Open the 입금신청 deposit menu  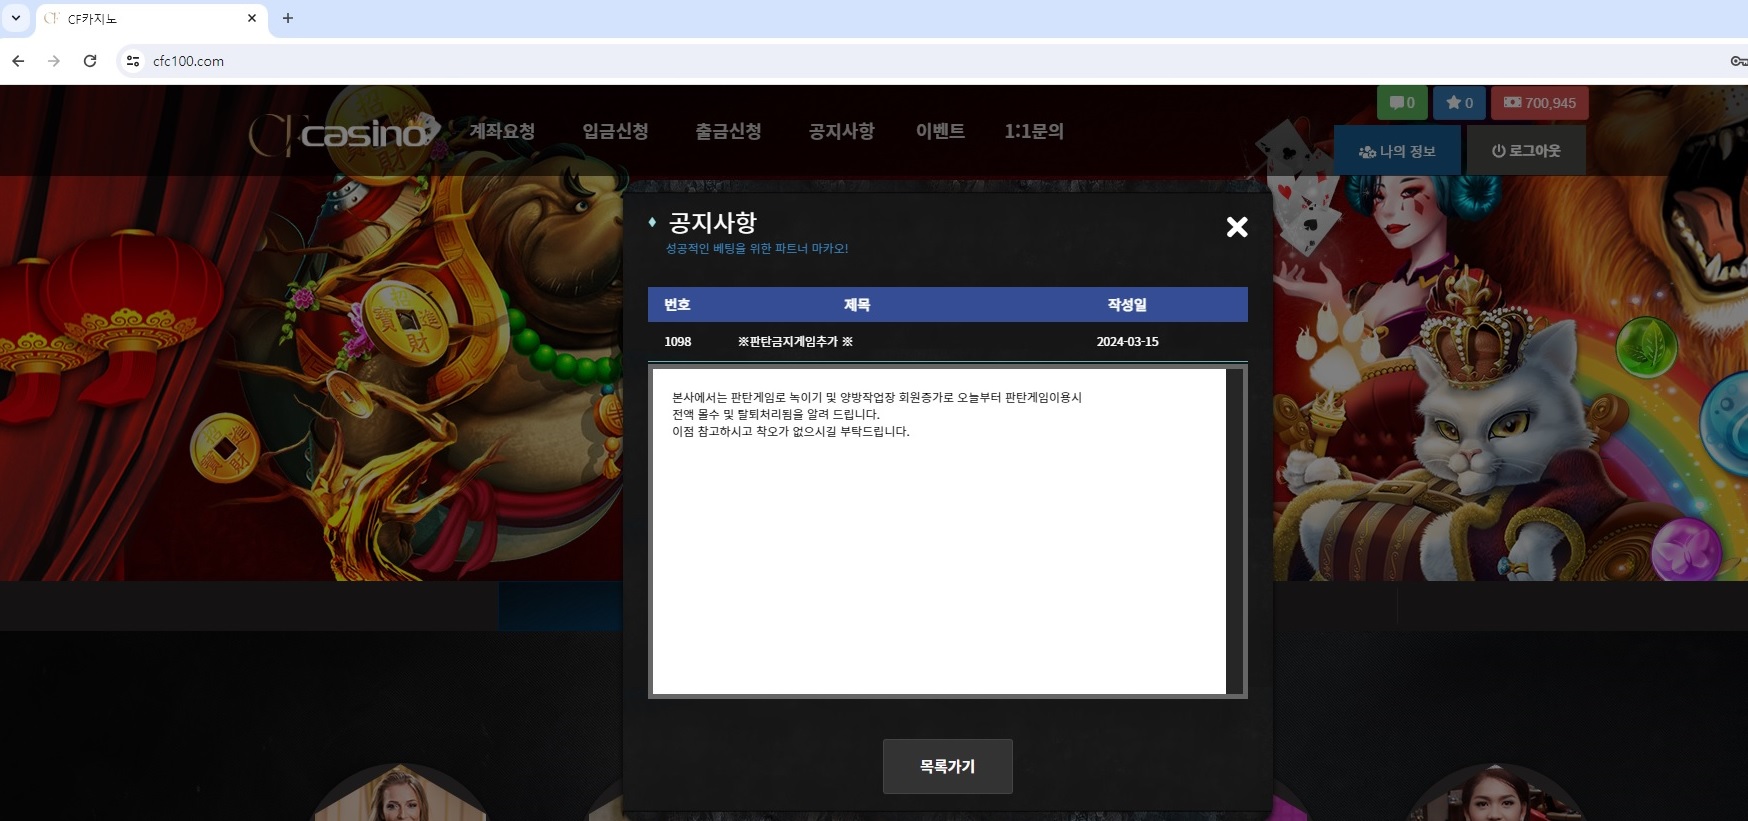615,131
